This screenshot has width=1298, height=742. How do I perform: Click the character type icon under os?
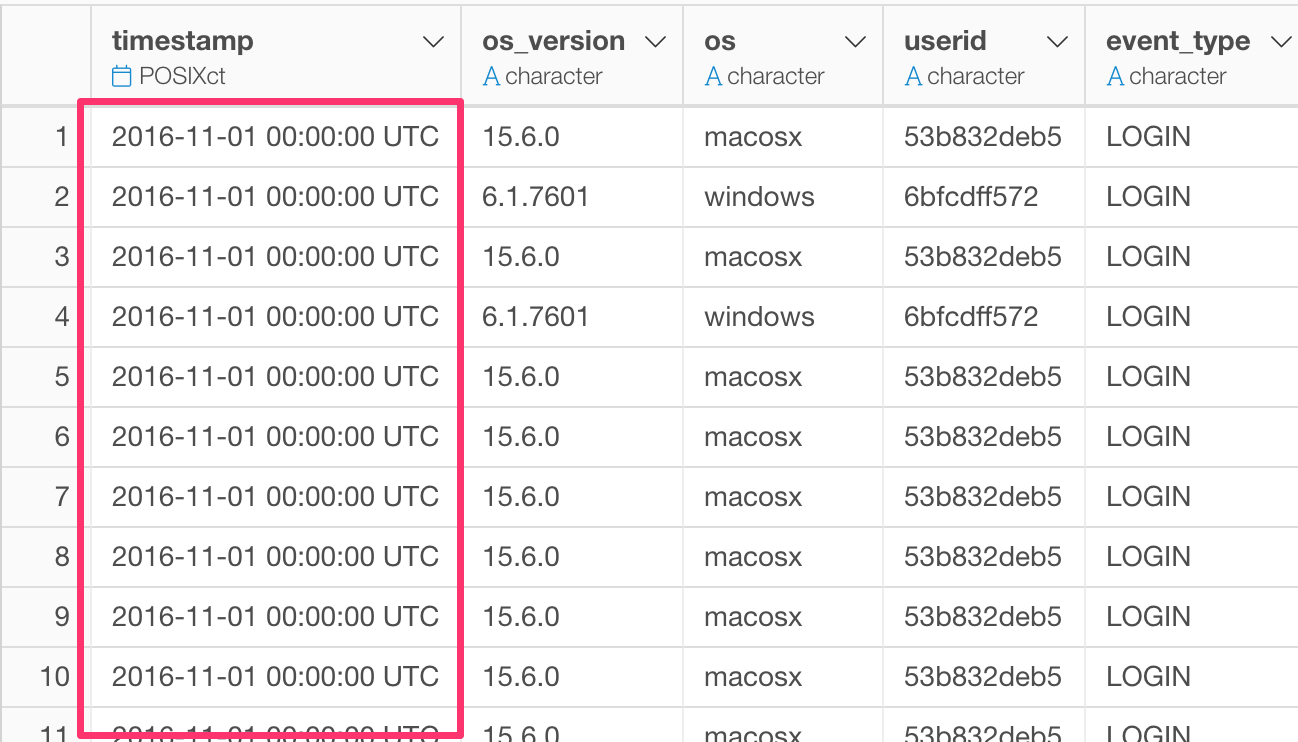tap(713, 76)
